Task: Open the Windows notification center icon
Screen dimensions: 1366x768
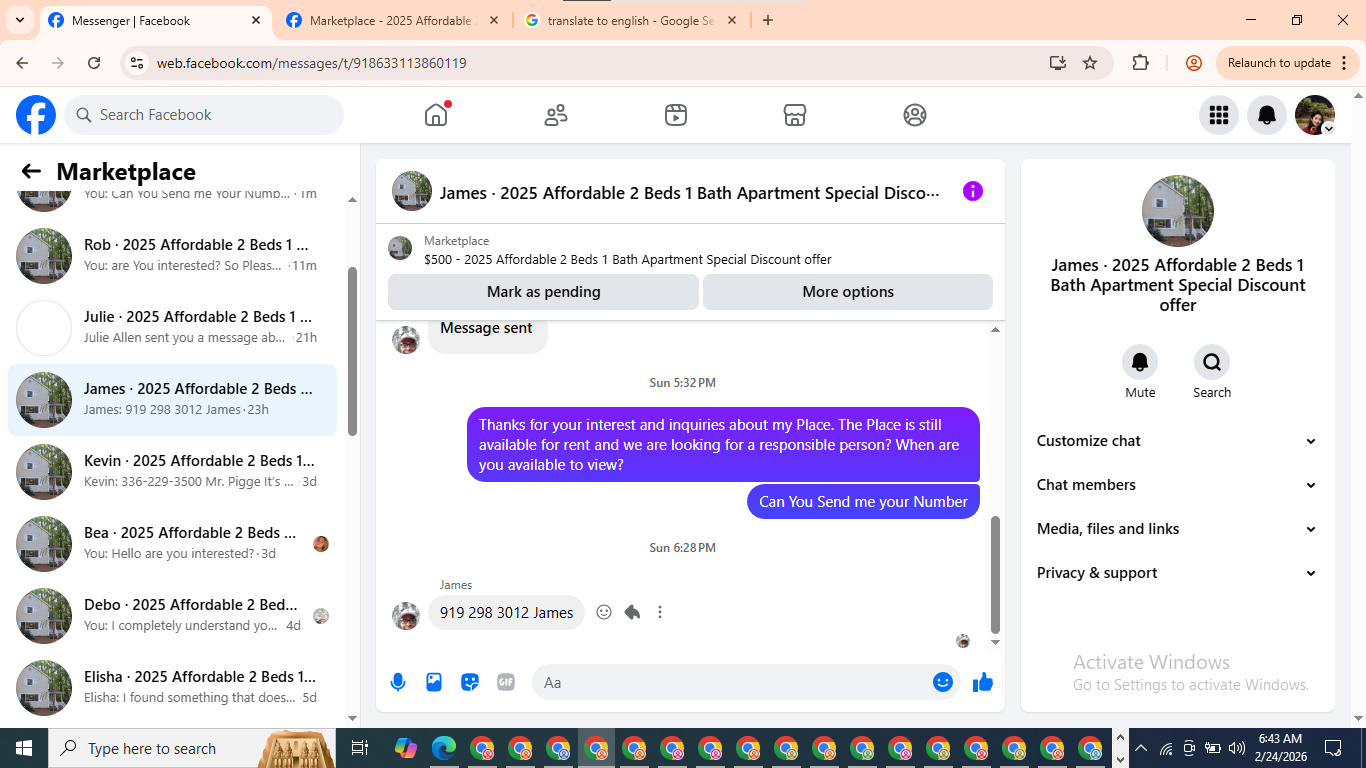Action: [1333, 748]
